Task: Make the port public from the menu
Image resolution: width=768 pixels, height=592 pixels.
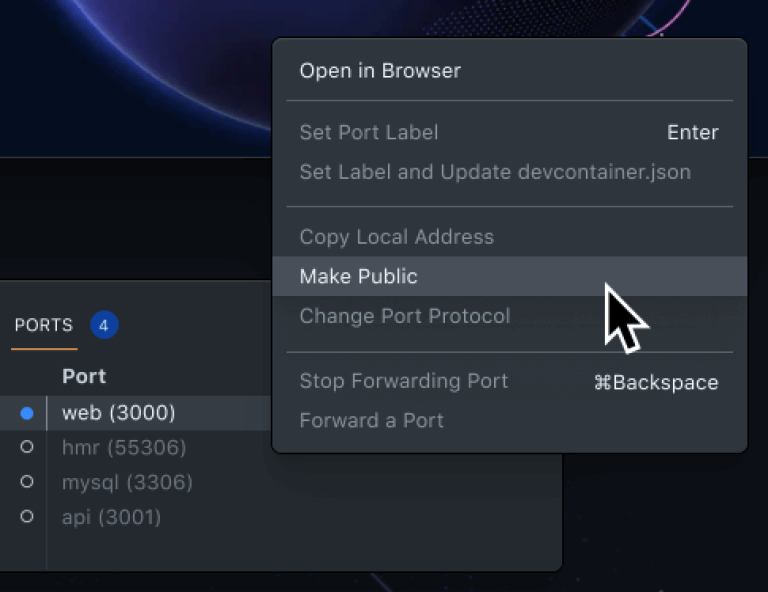Action: click(359, 276)
